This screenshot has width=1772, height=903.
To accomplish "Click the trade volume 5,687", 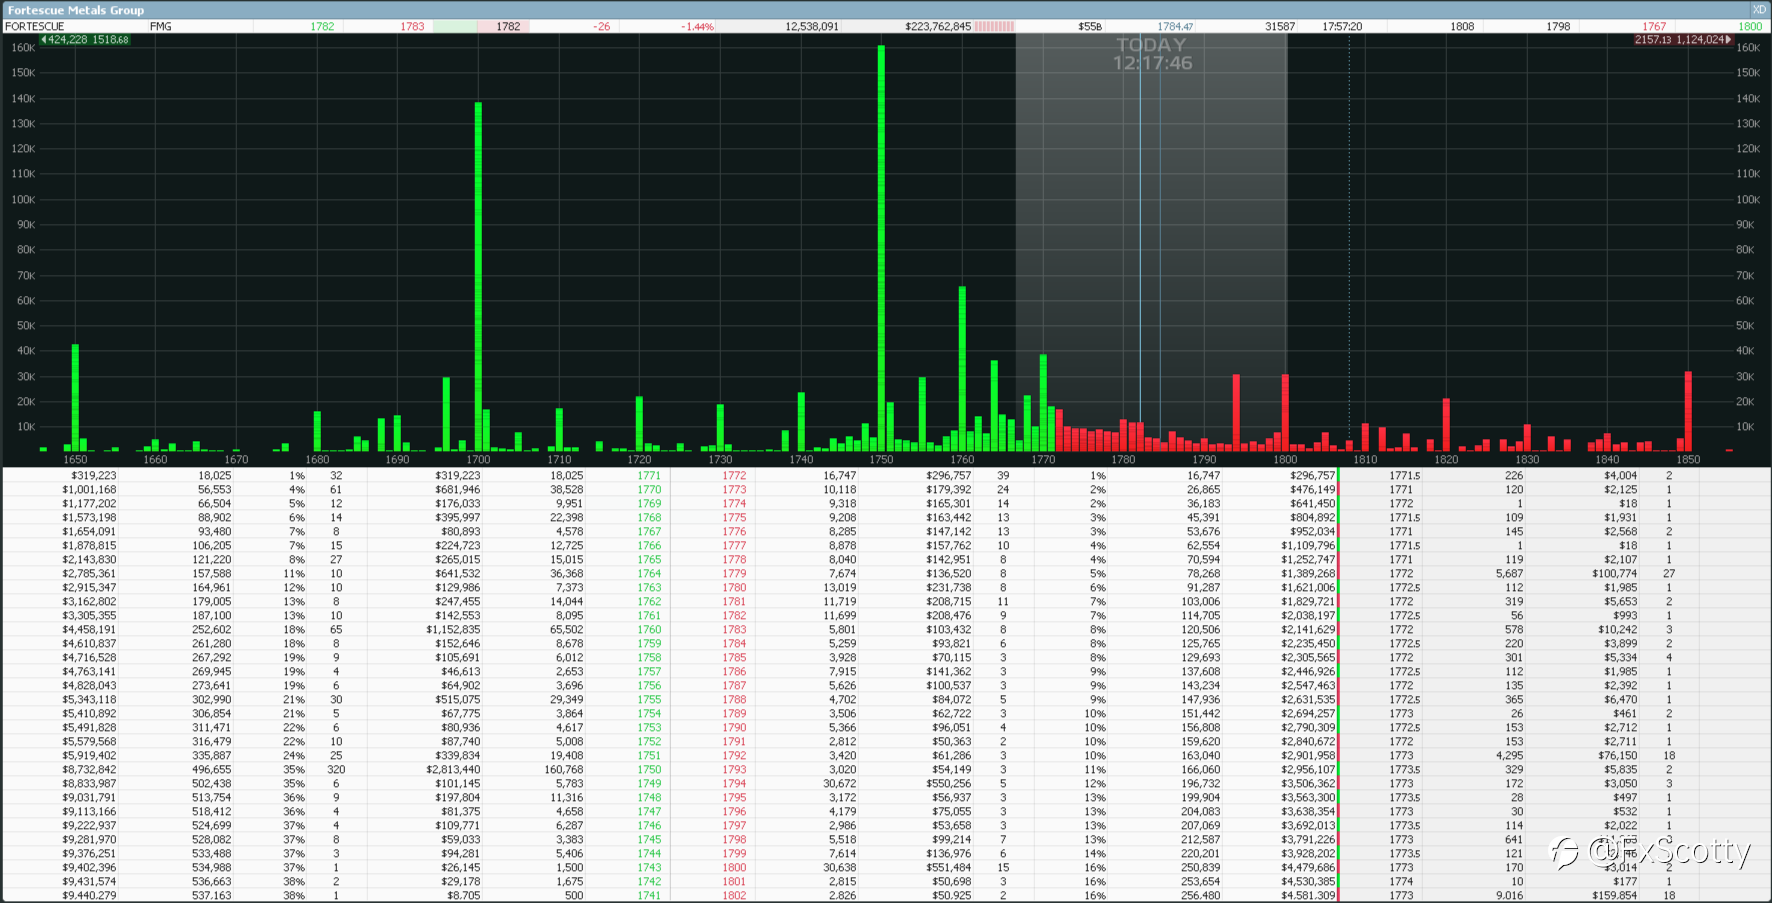I will pos(1509,574).
